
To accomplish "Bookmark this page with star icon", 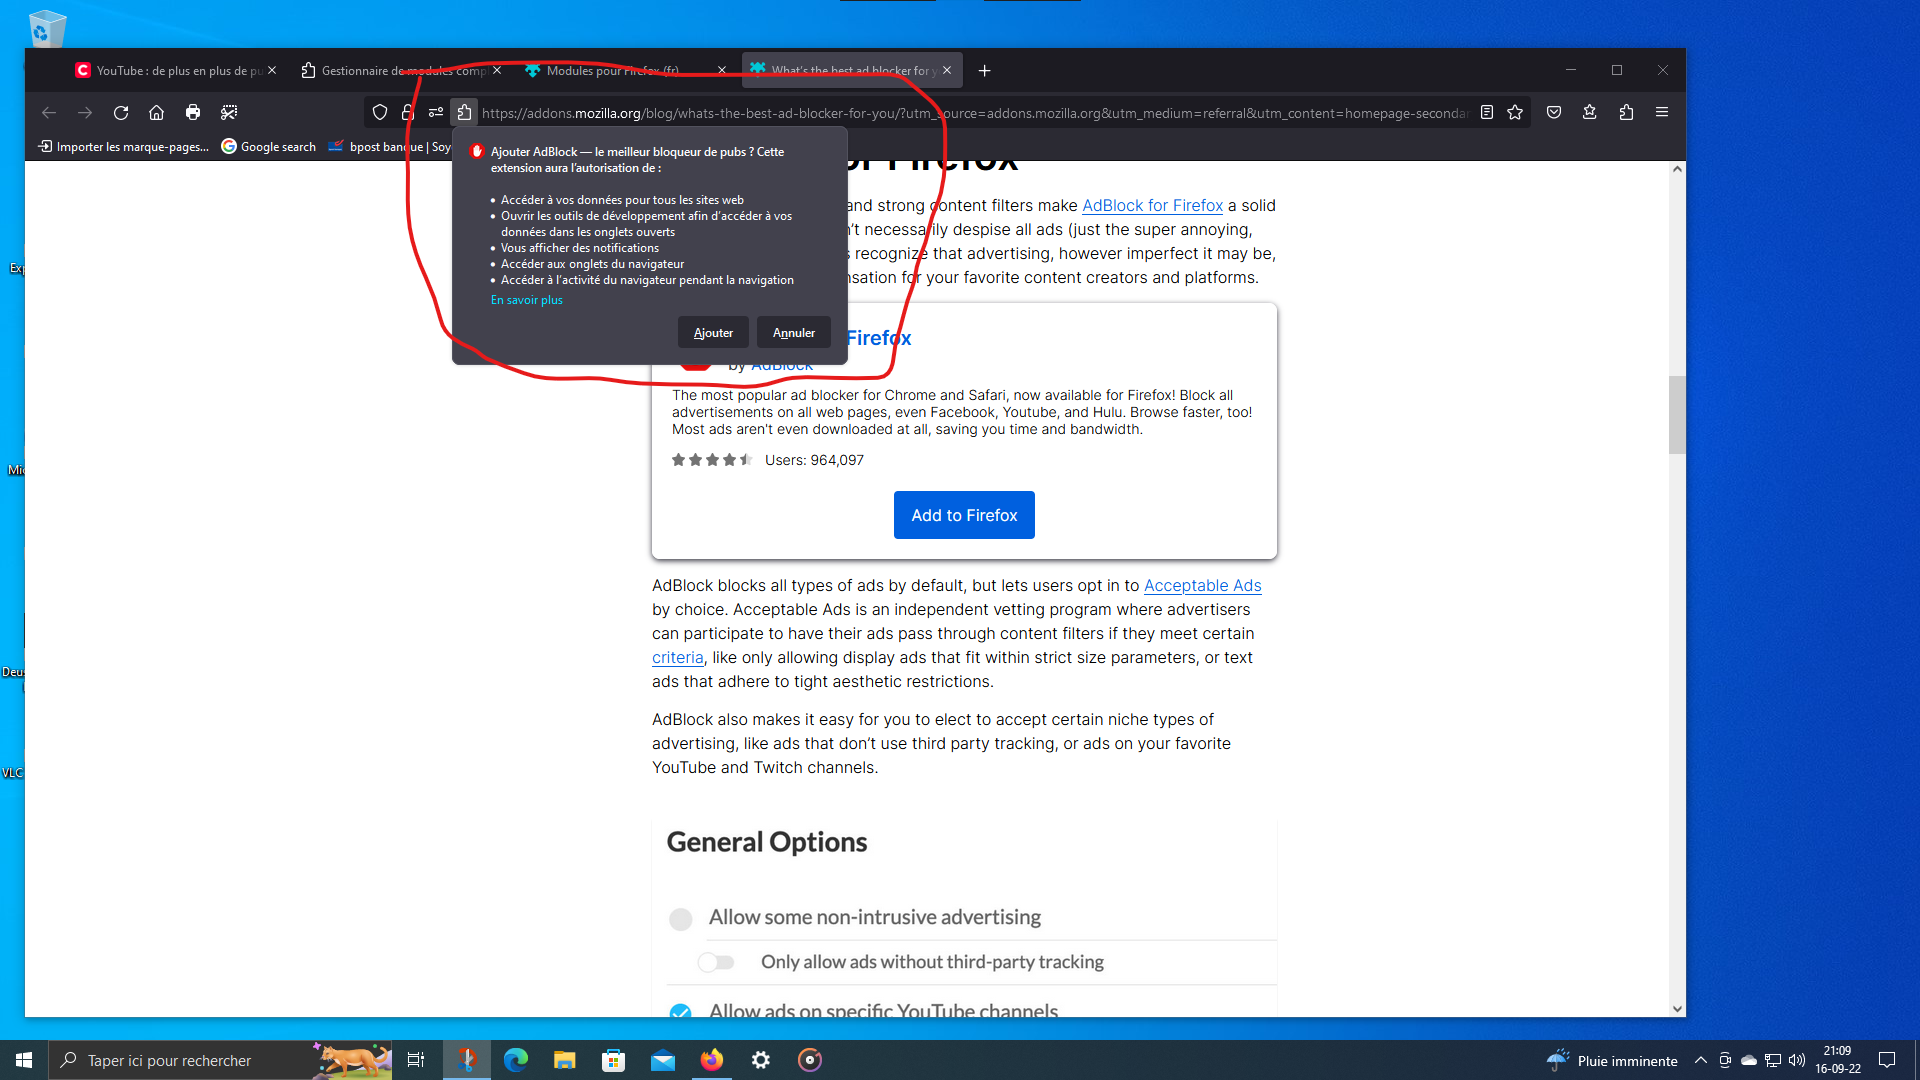I will pyautogui.click(x=1515, y=113).
